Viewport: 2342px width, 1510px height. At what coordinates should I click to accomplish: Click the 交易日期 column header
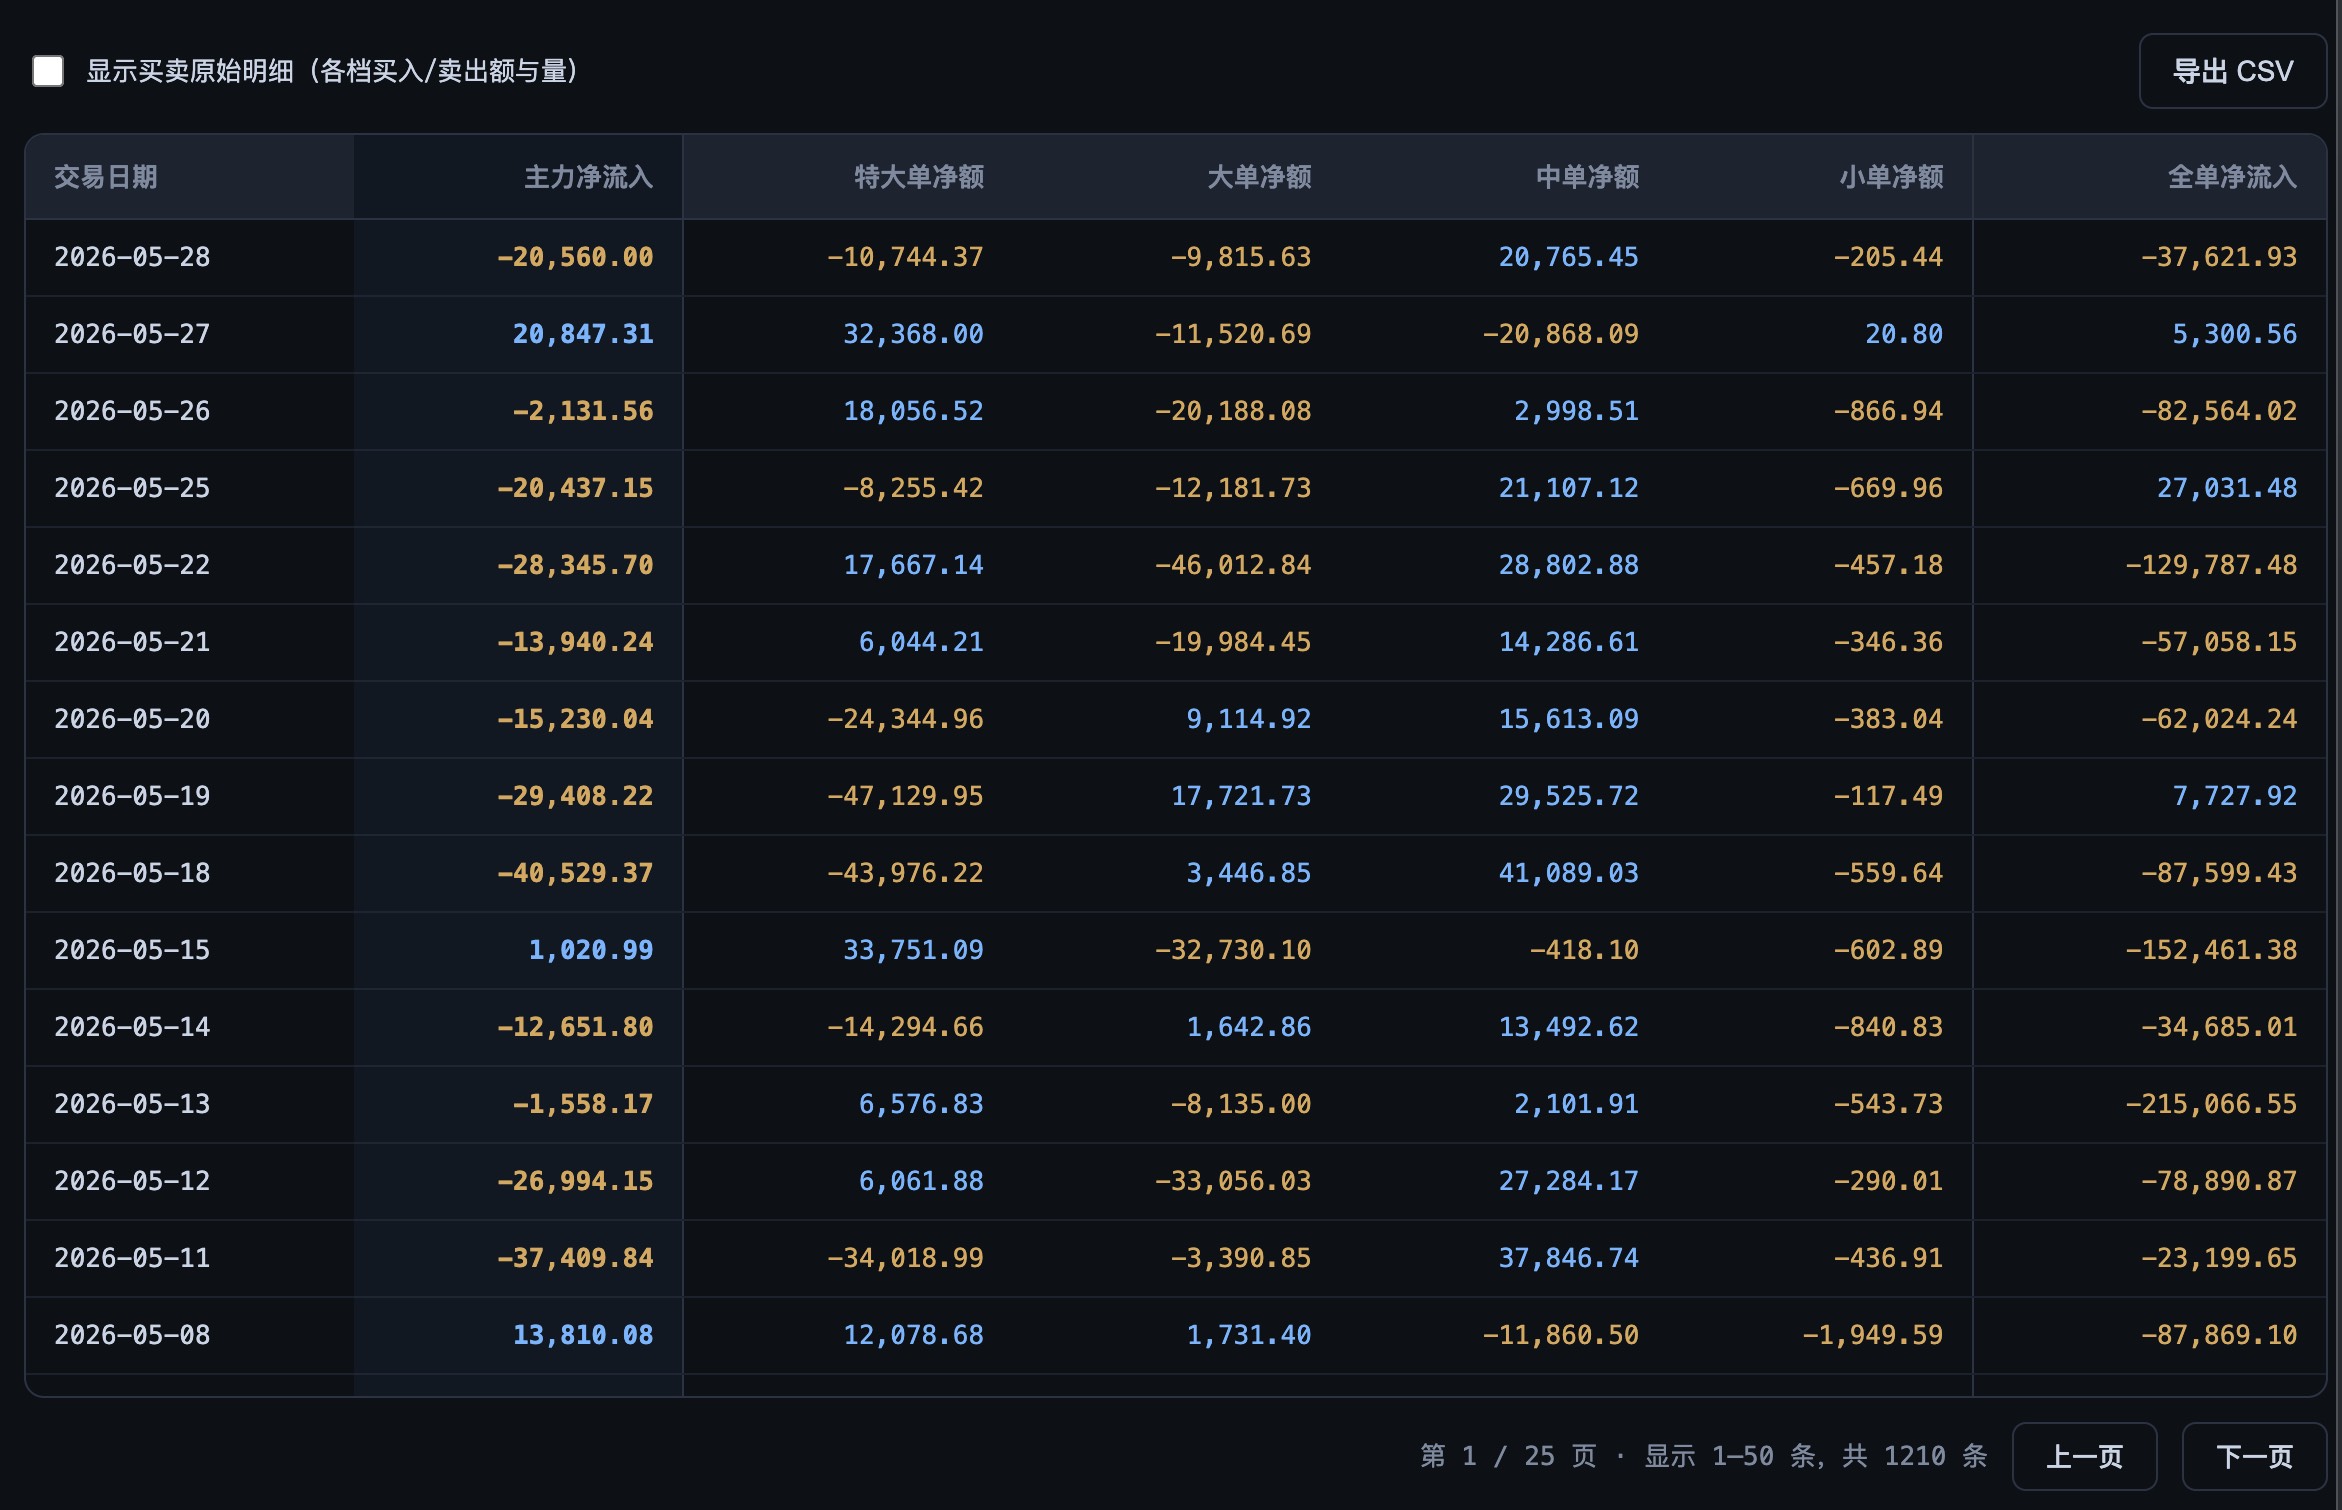[106, 177]
